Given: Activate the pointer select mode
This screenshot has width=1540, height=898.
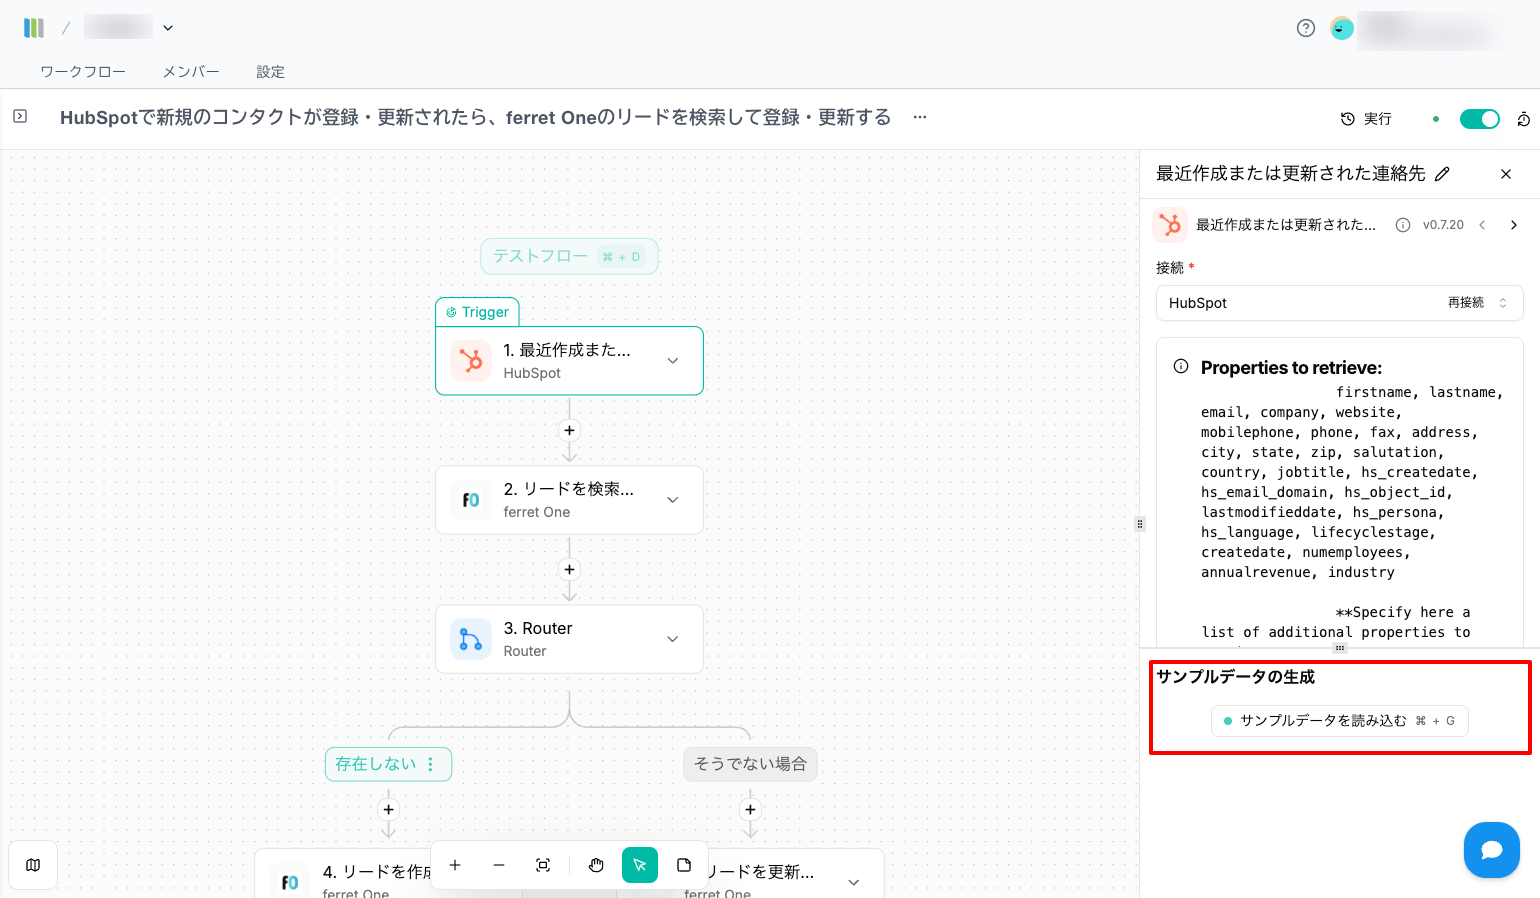Looking at the screenshot, I should (640, 865).
